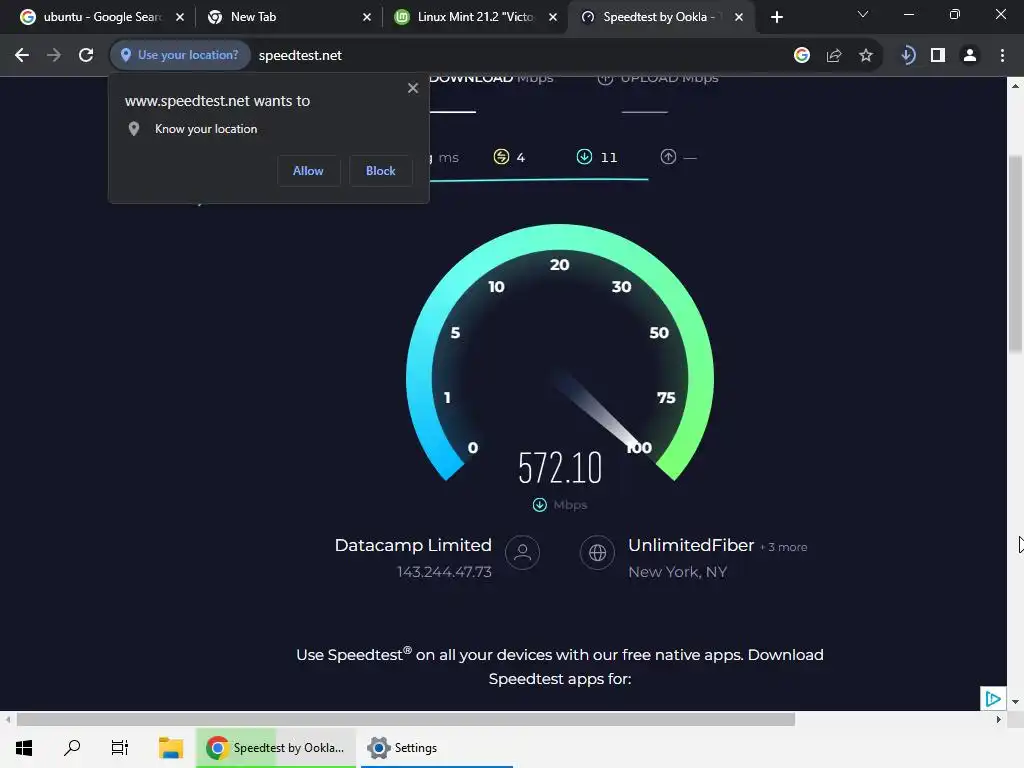Click the download latency icon next to 11
Viewport: 1024px width, 768px height.
584,157
